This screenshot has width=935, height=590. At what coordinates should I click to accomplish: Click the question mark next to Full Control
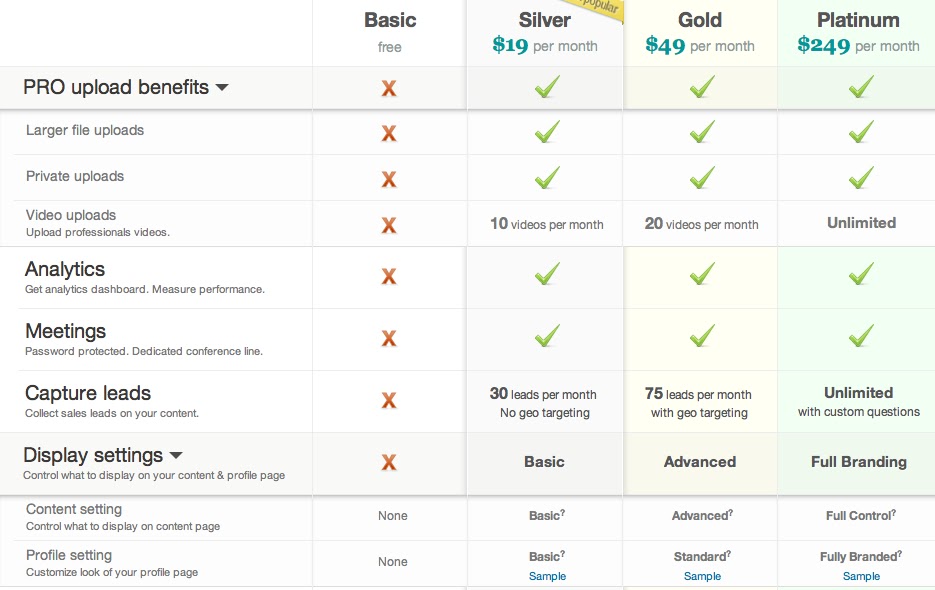click(x=893, y=512)
